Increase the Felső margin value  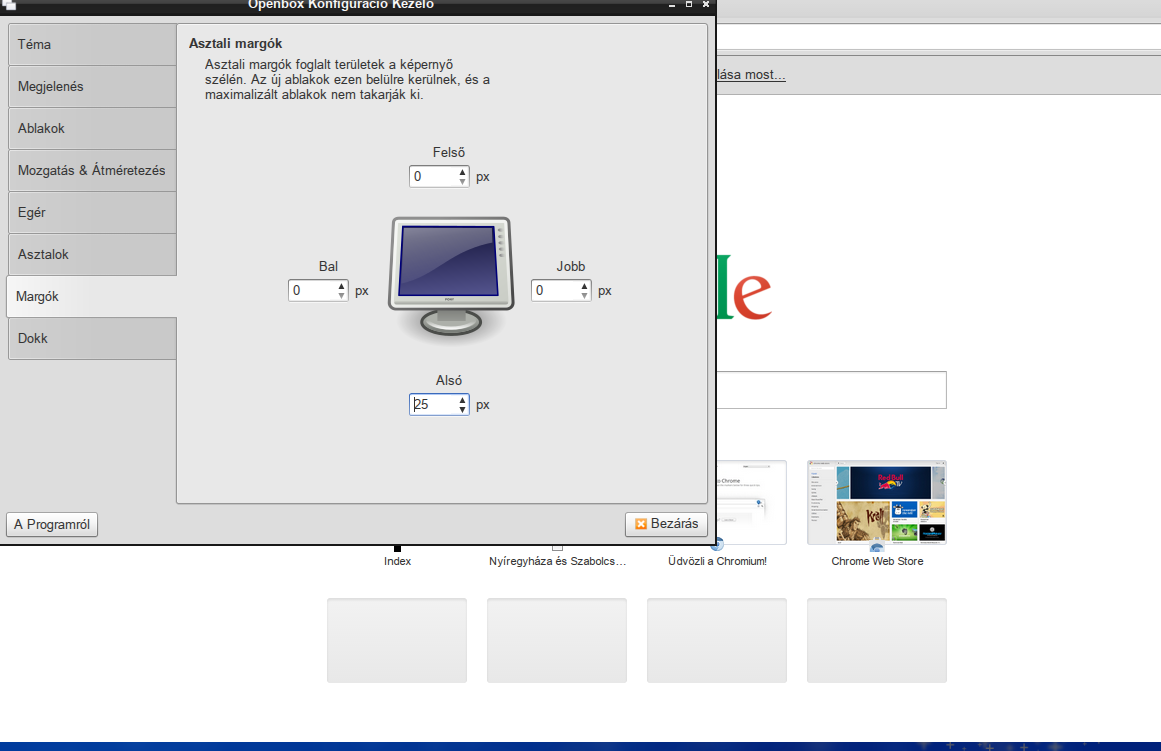(x=463, y=172)
